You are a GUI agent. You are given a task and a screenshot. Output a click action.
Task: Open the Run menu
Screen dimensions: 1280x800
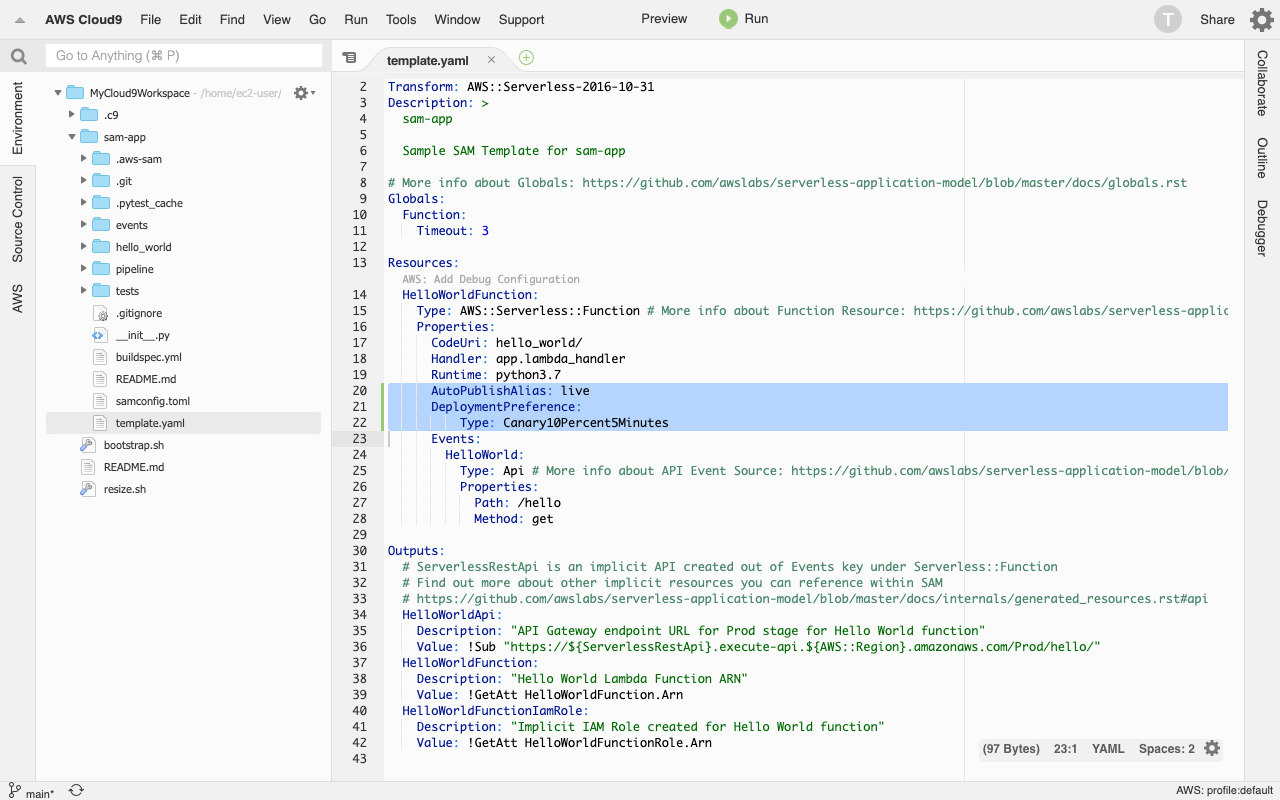[356, 19]
